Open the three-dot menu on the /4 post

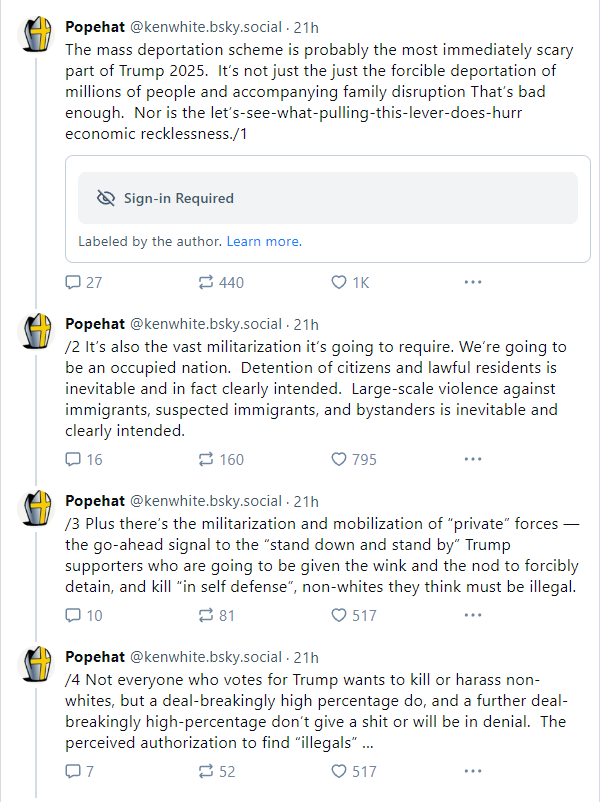(x=473, y=771)
